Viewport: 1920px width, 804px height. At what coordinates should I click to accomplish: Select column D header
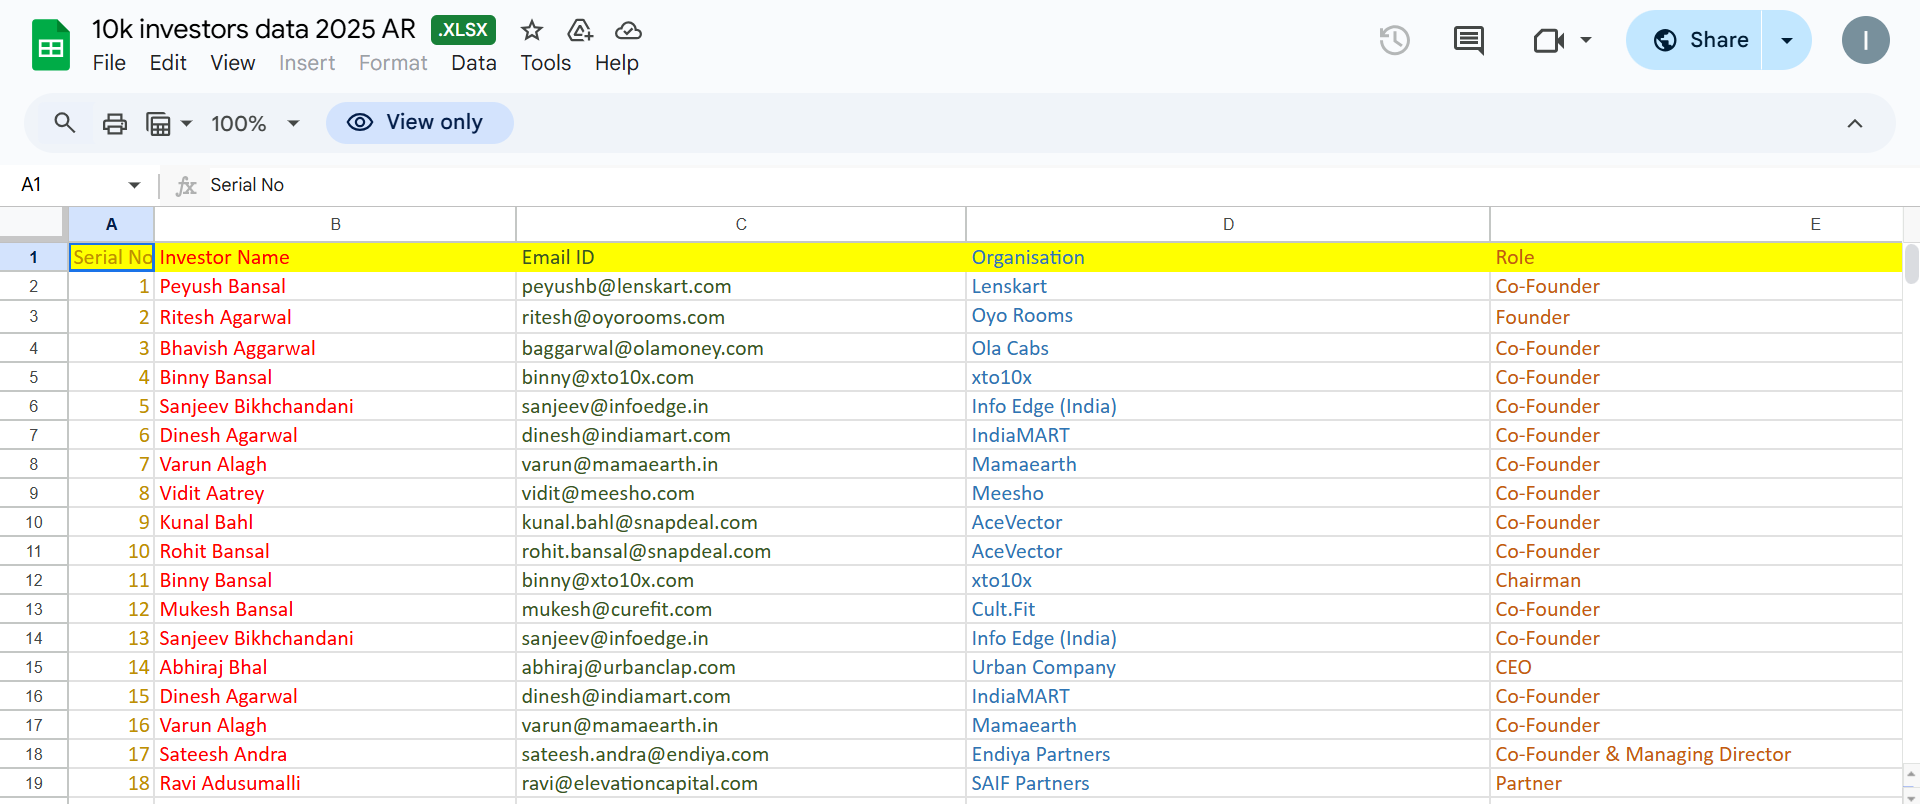pos(1228,224)
